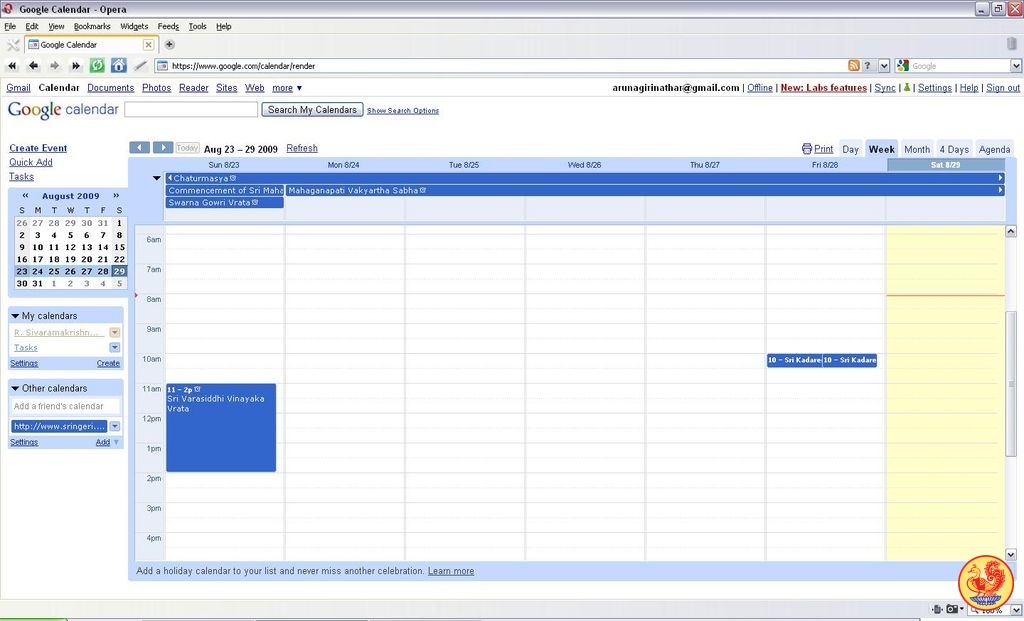Go to next week arrow button
The image size is (1024, 621).
click(x=163, y=148)
